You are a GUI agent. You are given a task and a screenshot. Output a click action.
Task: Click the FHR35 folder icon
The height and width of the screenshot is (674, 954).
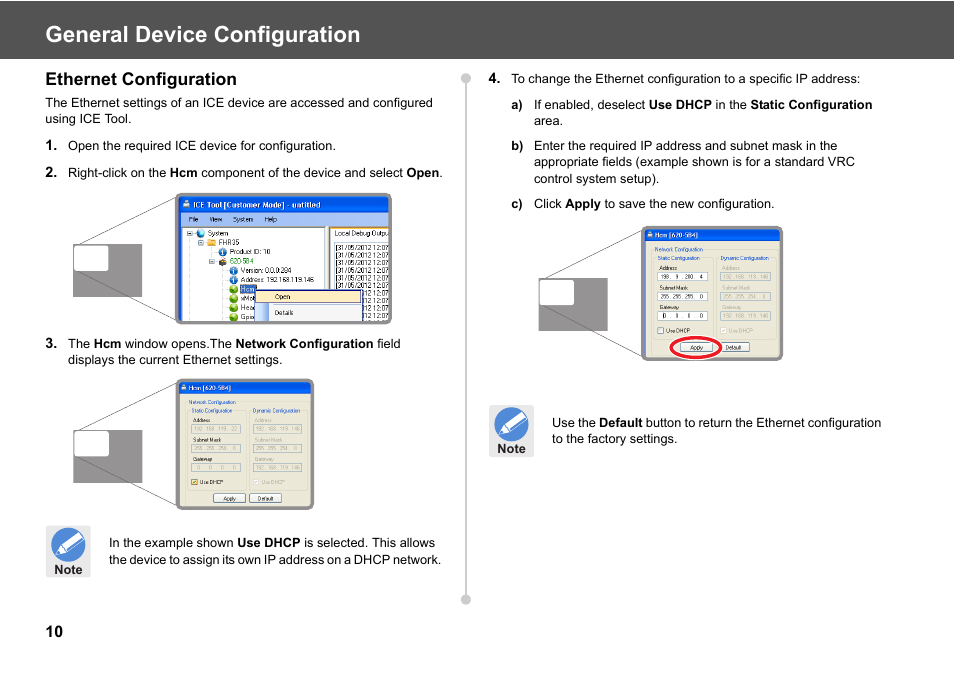pyautogui.click(x=212, y=243)
